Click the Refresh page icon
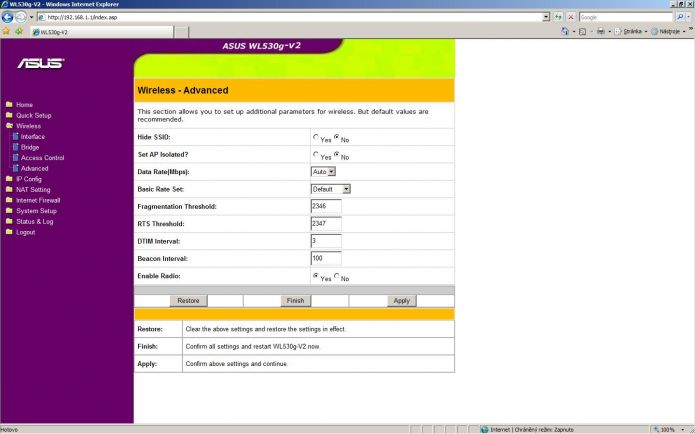695x434 pixels. click(x=558, y=17)
